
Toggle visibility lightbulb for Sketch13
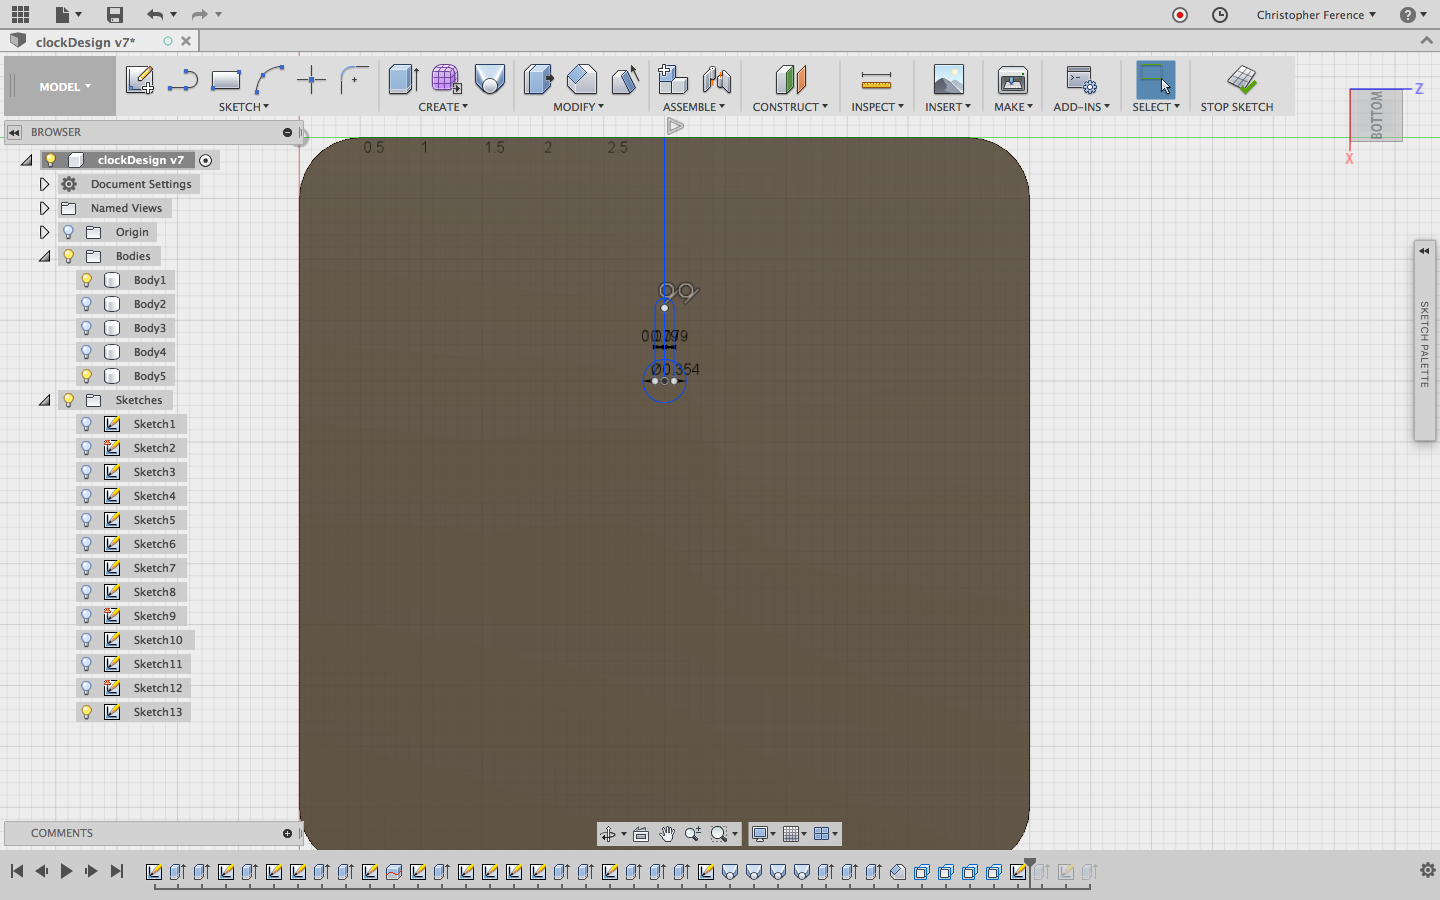tap(86, 712)
